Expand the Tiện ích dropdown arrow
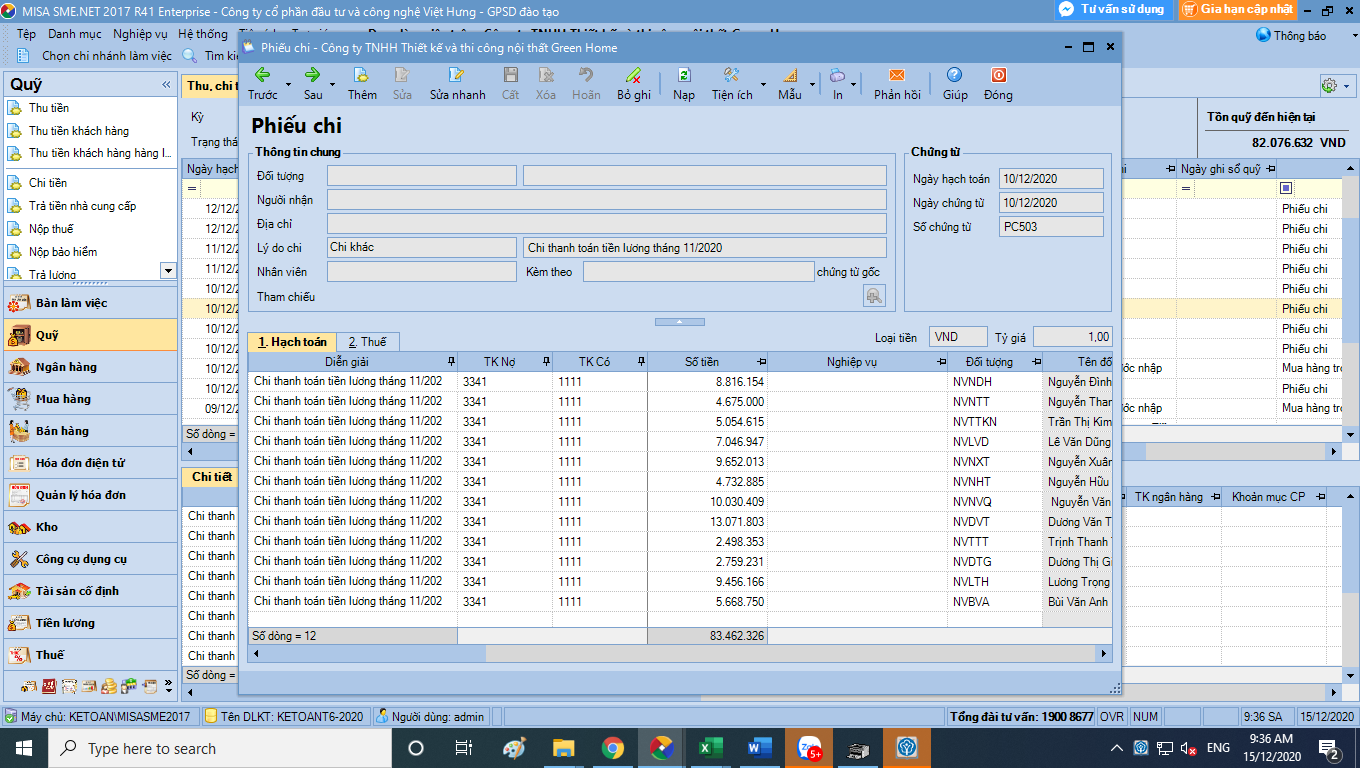 point(764,85)
